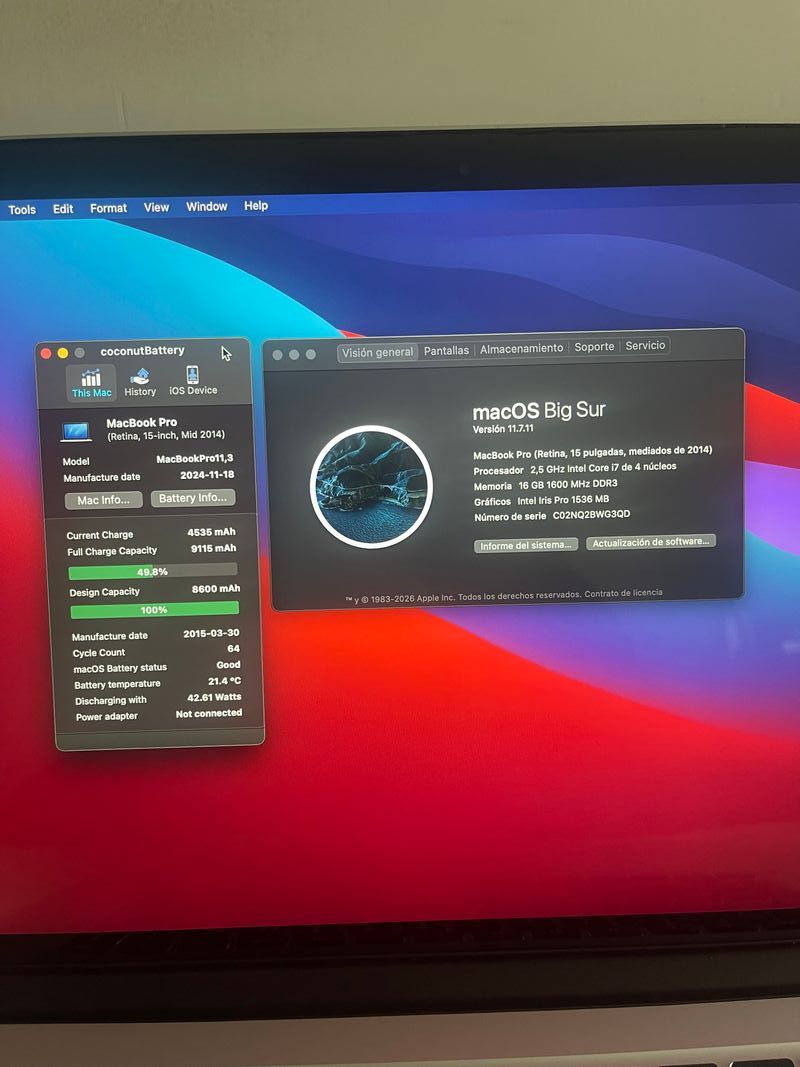This screenshot has width=800, height=1067.
Task: Click the MacBookPro11,3 model value
Action: pos(195,459)
